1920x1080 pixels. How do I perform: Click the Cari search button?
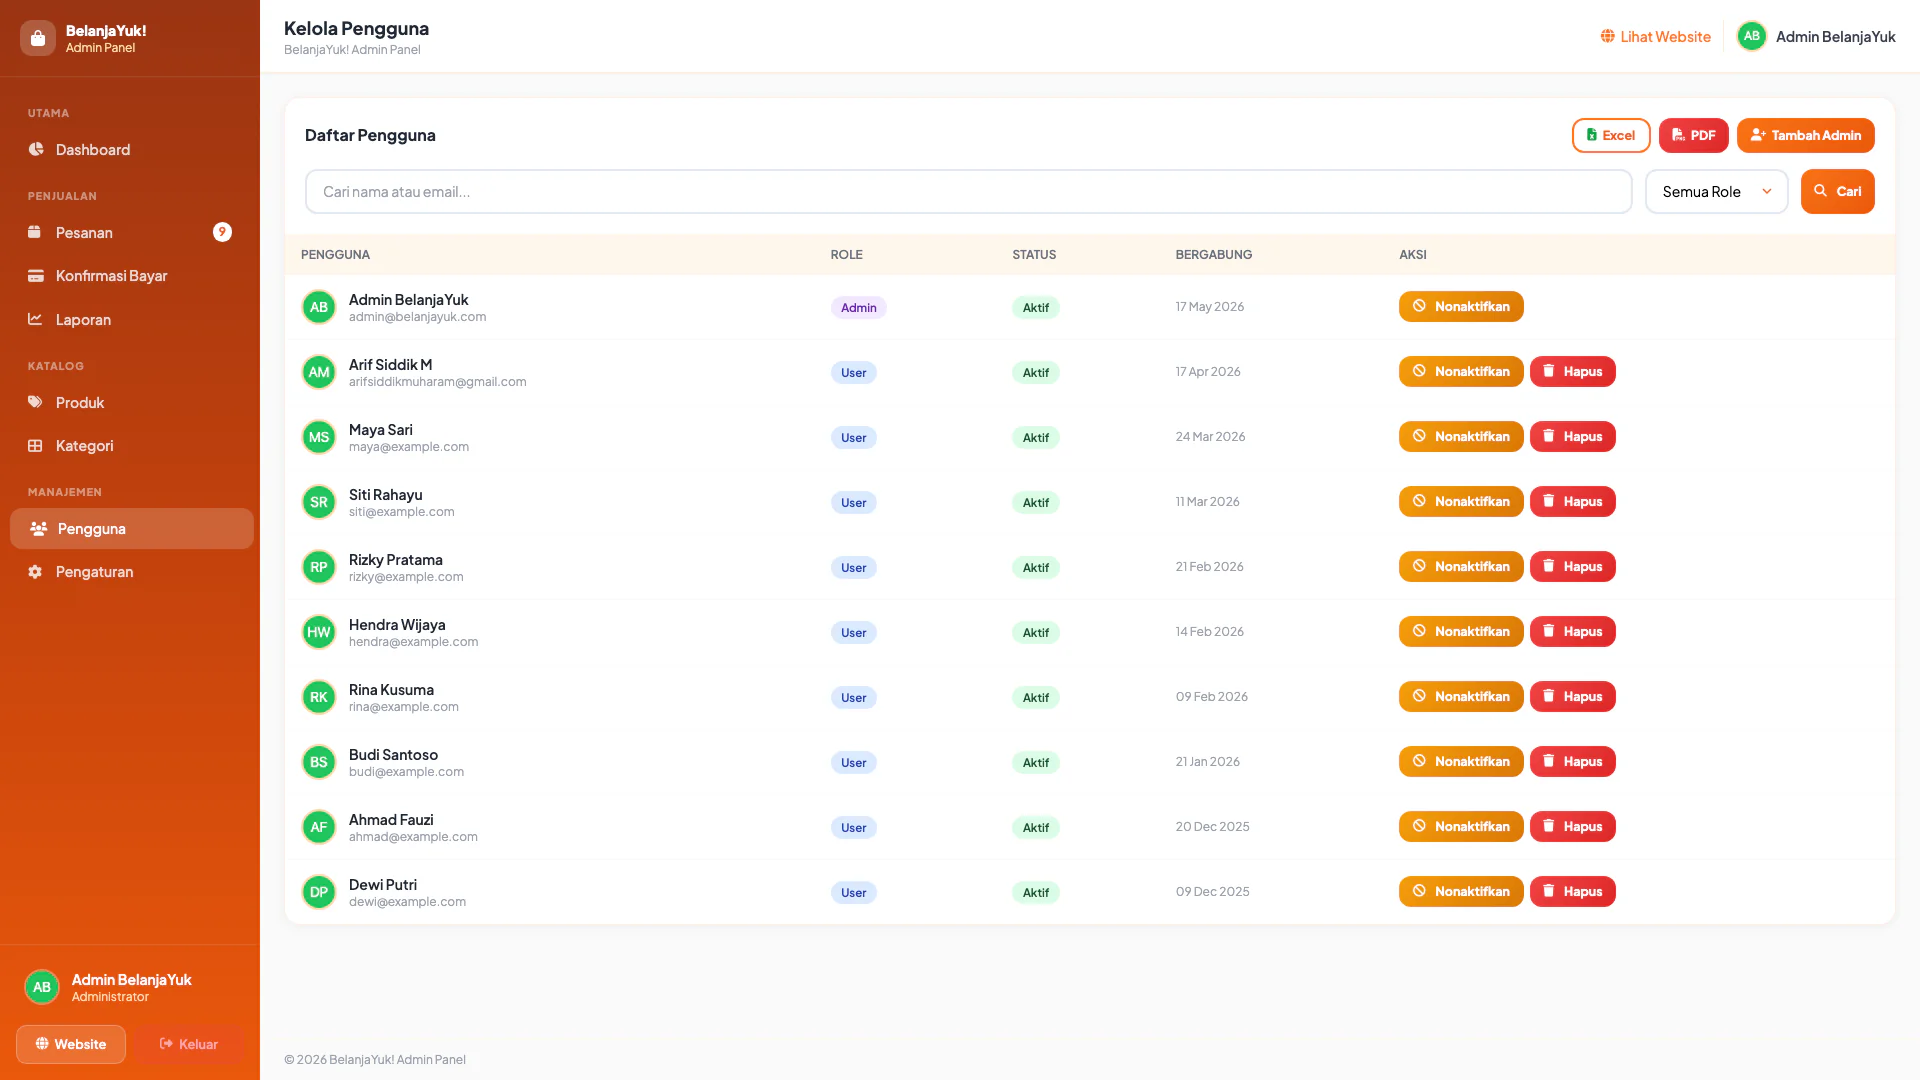point(1837,191)
